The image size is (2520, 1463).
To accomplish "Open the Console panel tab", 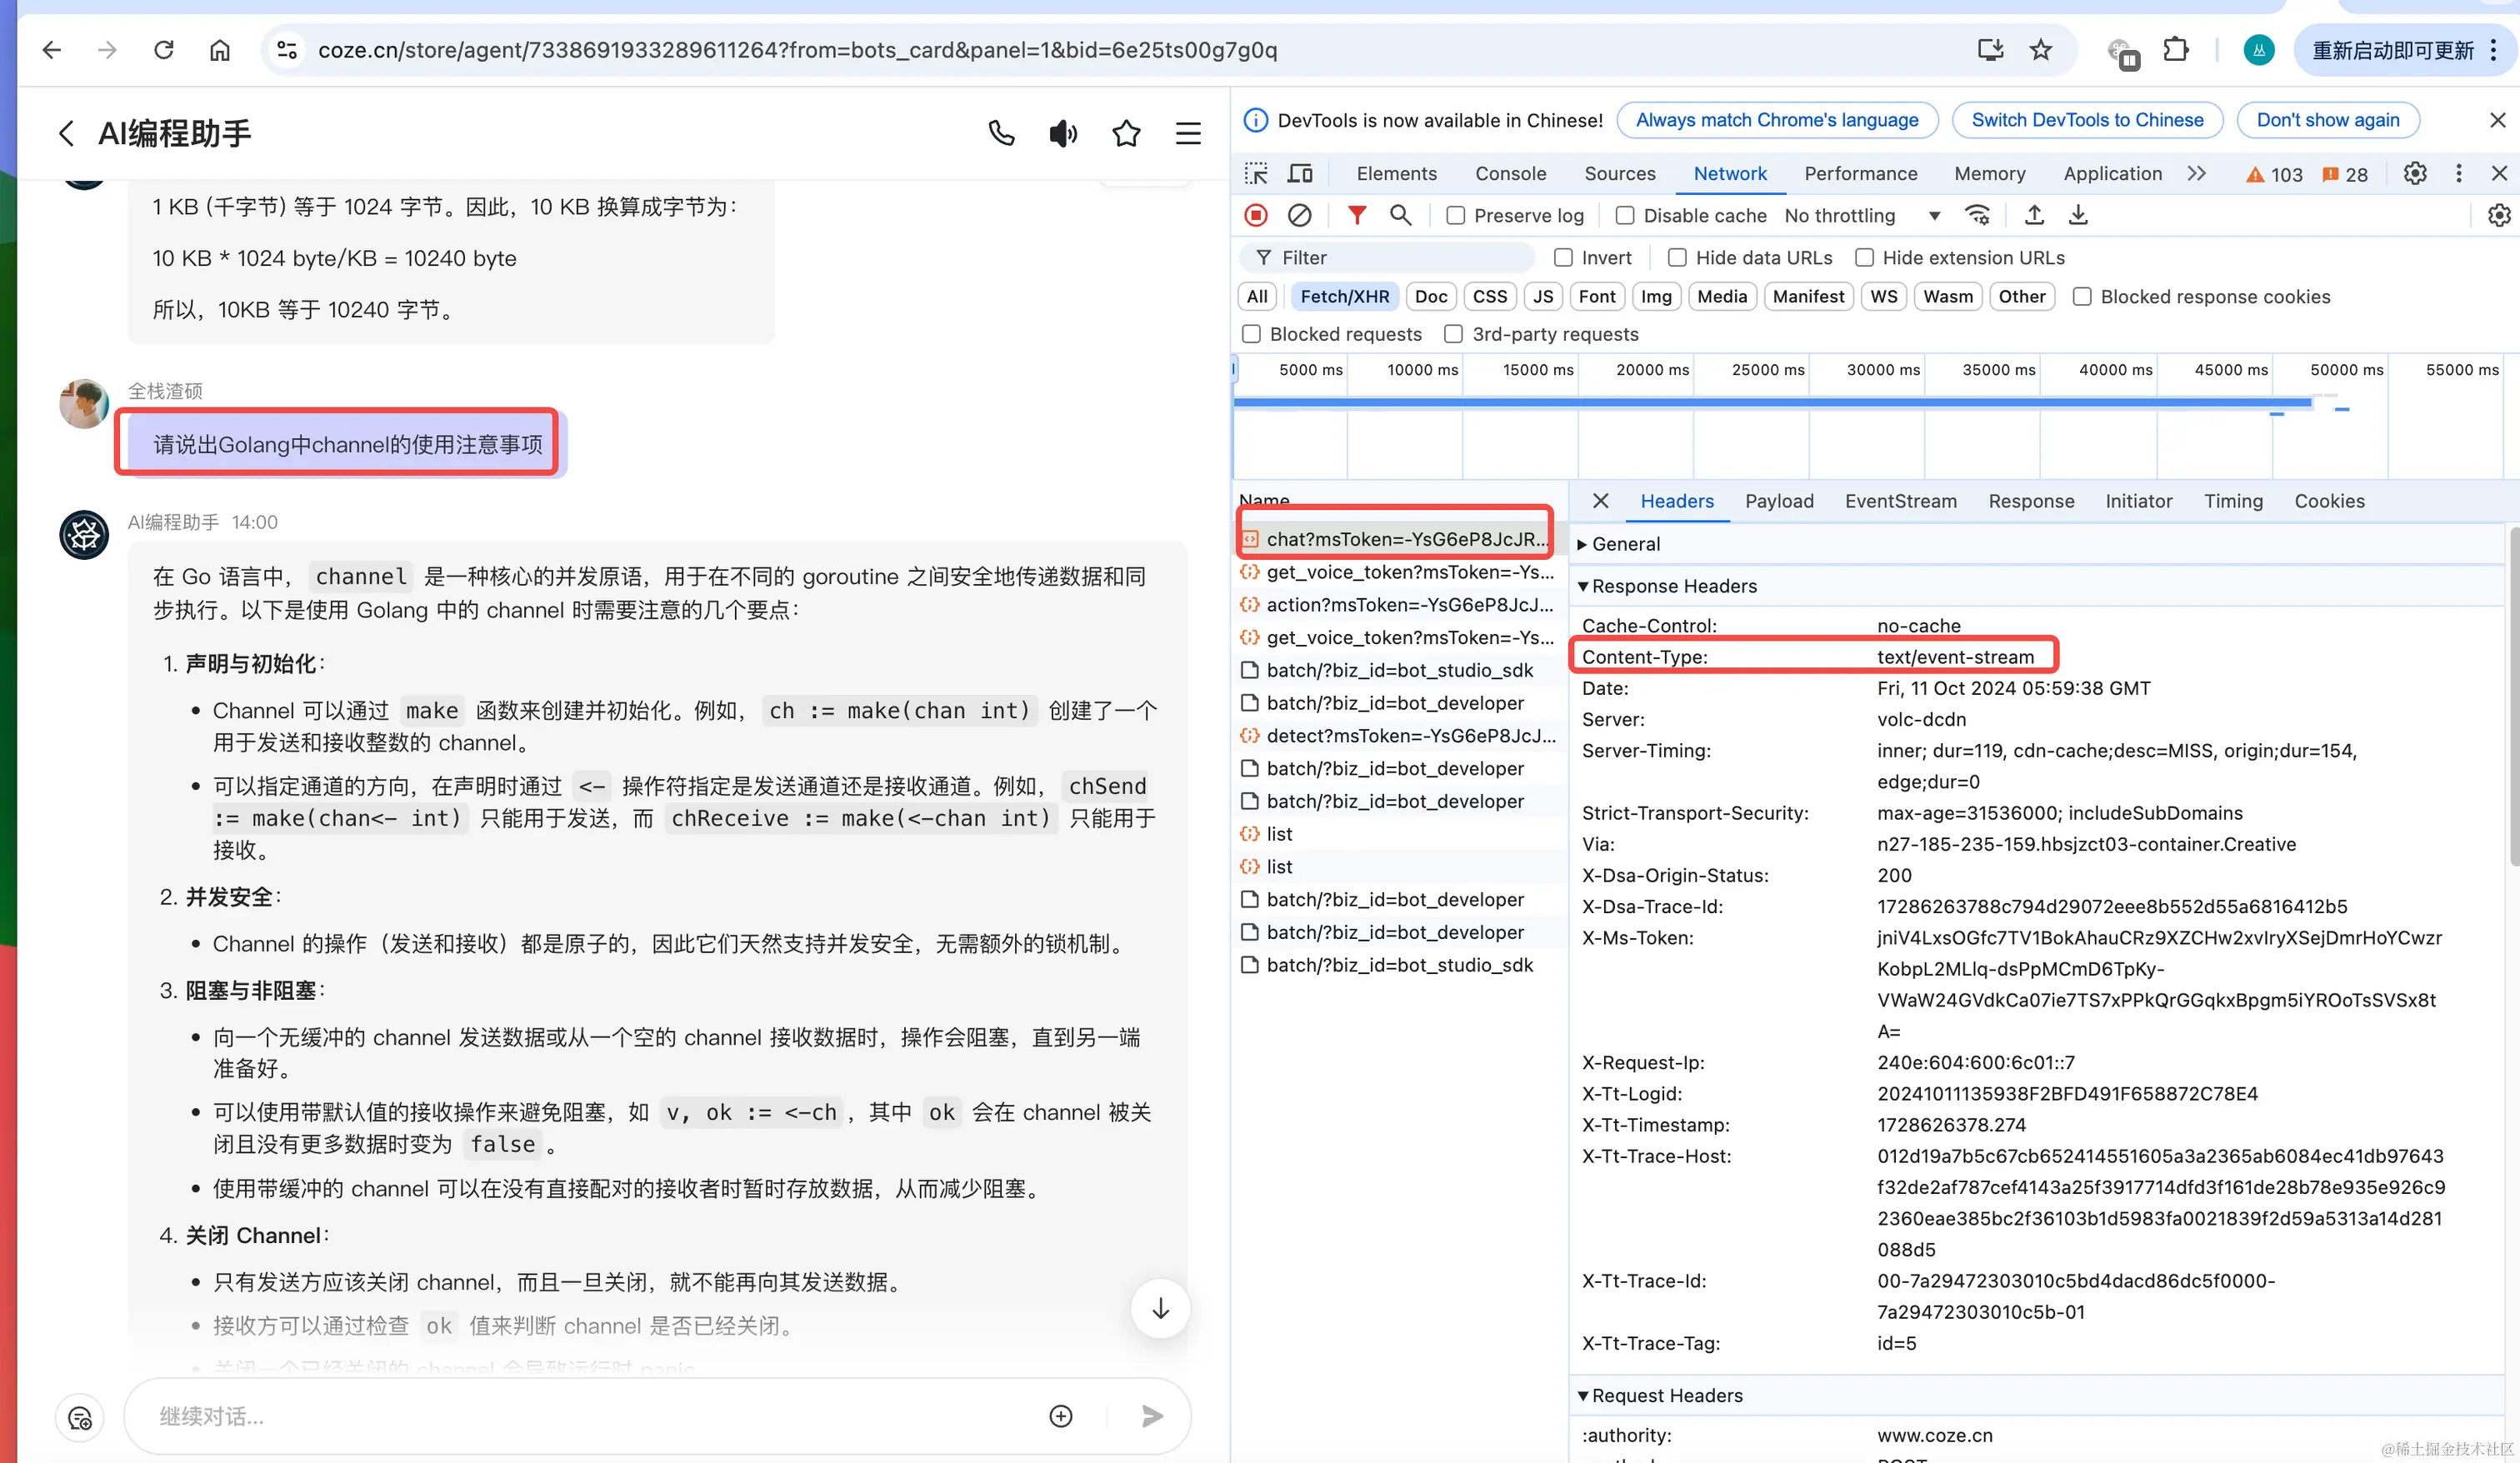I will (1510, 173).
